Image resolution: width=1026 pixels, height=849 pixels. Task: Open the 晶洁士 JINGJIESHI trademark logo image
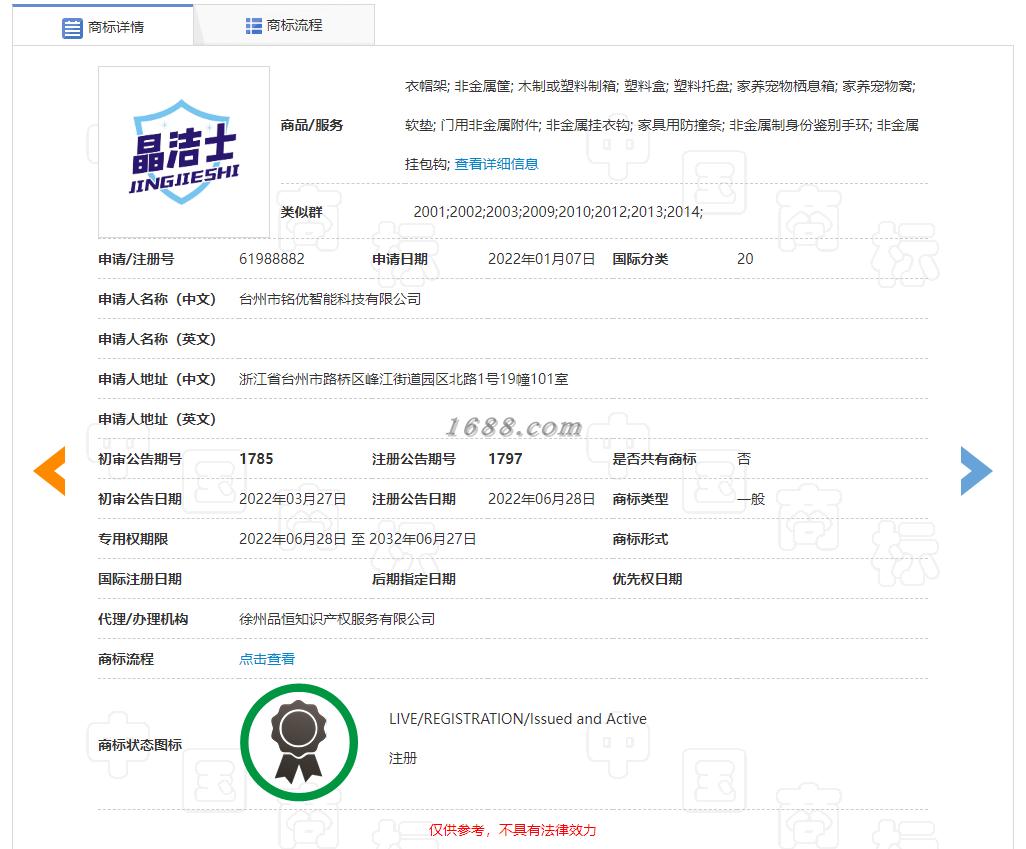tap(184, 152)
